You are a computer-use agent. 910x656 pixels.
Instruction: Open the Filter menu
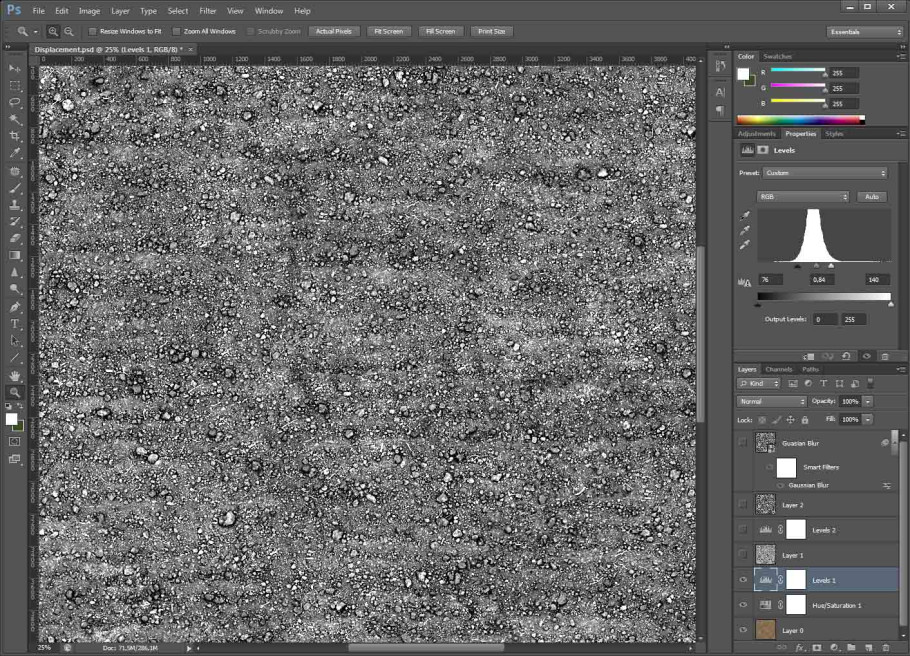pyautogui.click(x=207, y=10)
